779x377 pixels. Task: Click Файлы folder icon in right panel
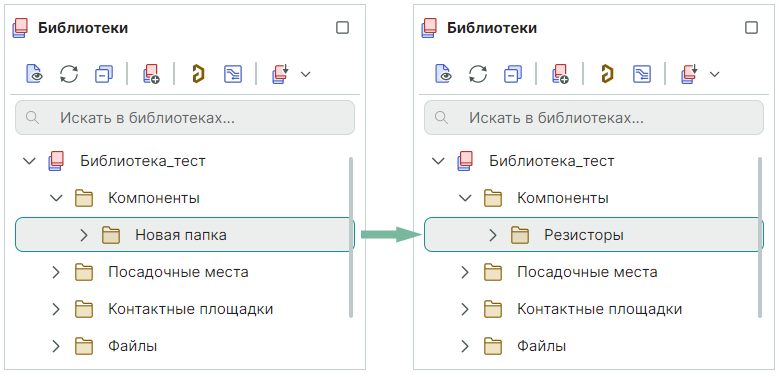[x=493, y=346]
